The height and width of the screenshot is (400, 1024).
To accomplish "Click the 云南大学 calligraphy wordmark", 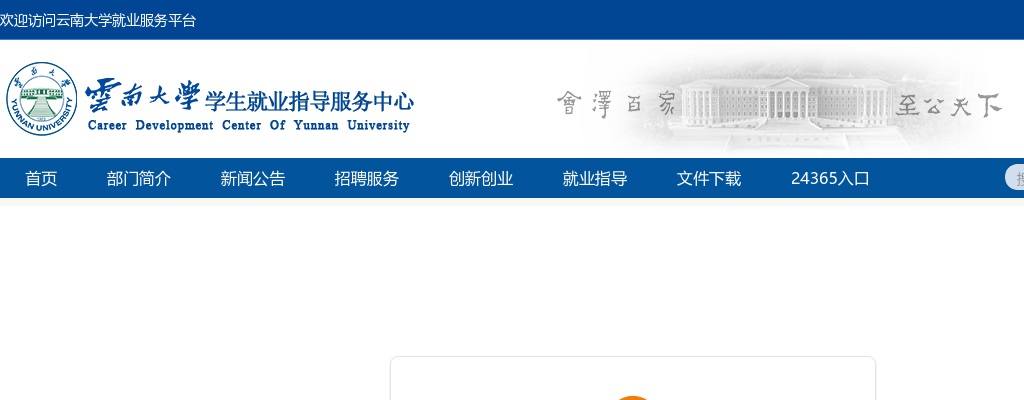I will pos(143,97).
